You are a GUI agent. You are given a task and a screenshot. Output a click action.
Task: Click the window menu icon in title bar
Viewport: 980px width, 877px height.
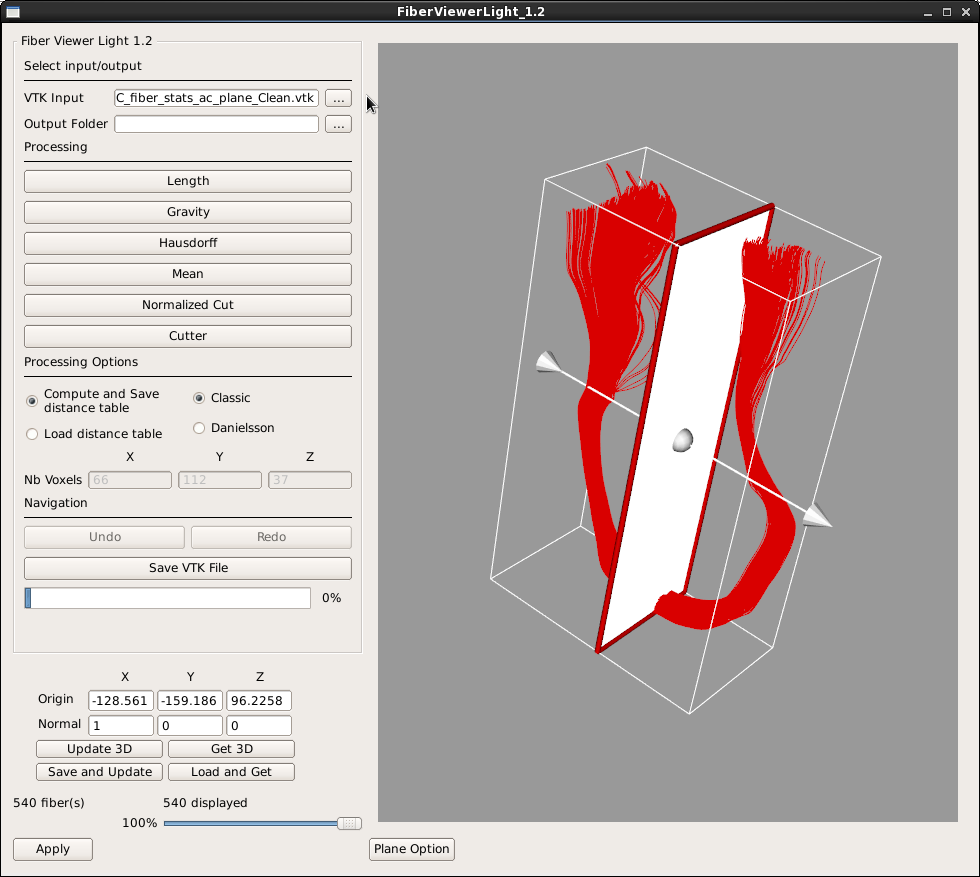[x=12, y=12]
